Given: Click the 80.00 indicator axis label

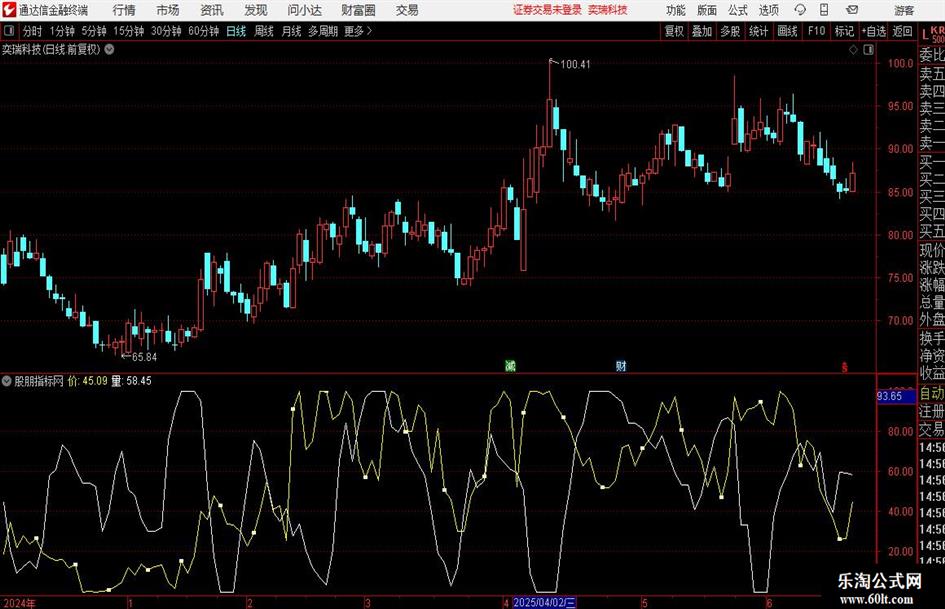Looking at the screenshot, I should pos(900,432).
